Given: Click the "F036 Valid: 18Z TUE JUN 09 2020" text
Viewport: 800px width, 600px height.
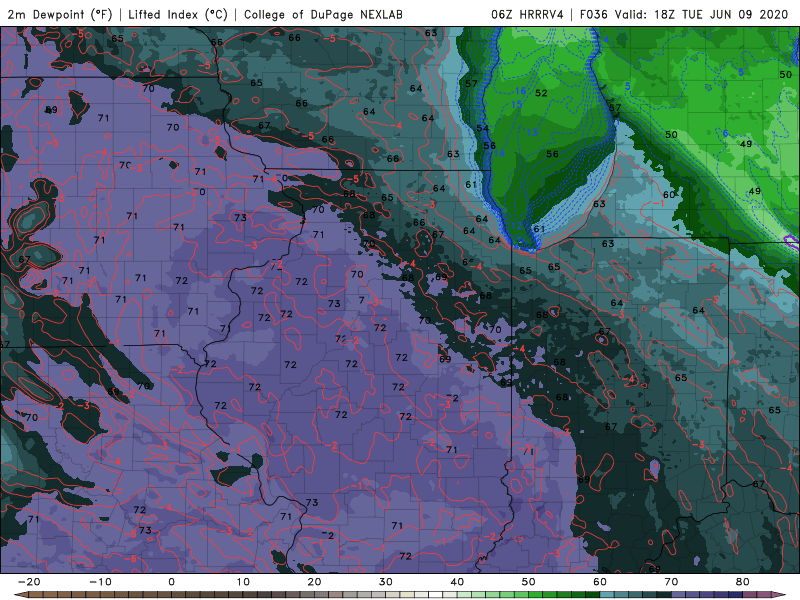Looking at the screenshot, I should click(x=684, y=14).
